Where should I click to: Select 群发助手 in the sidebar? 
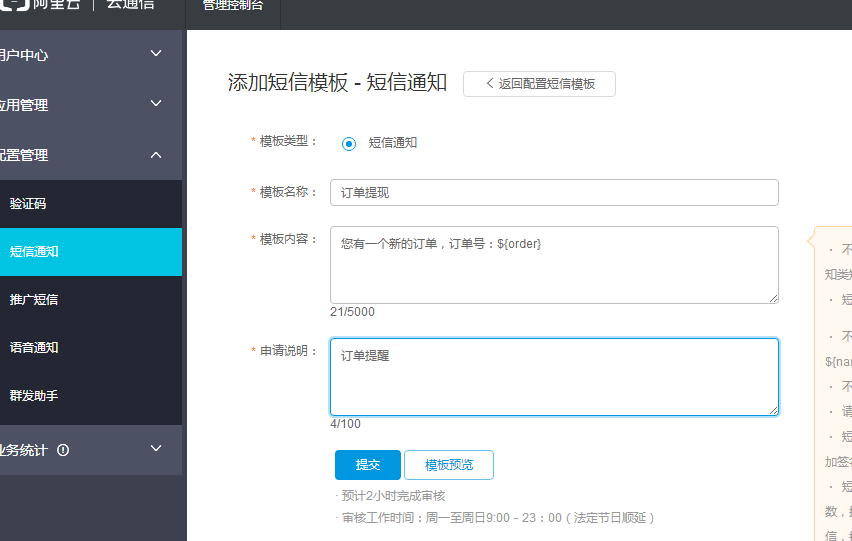click(34, 396)
